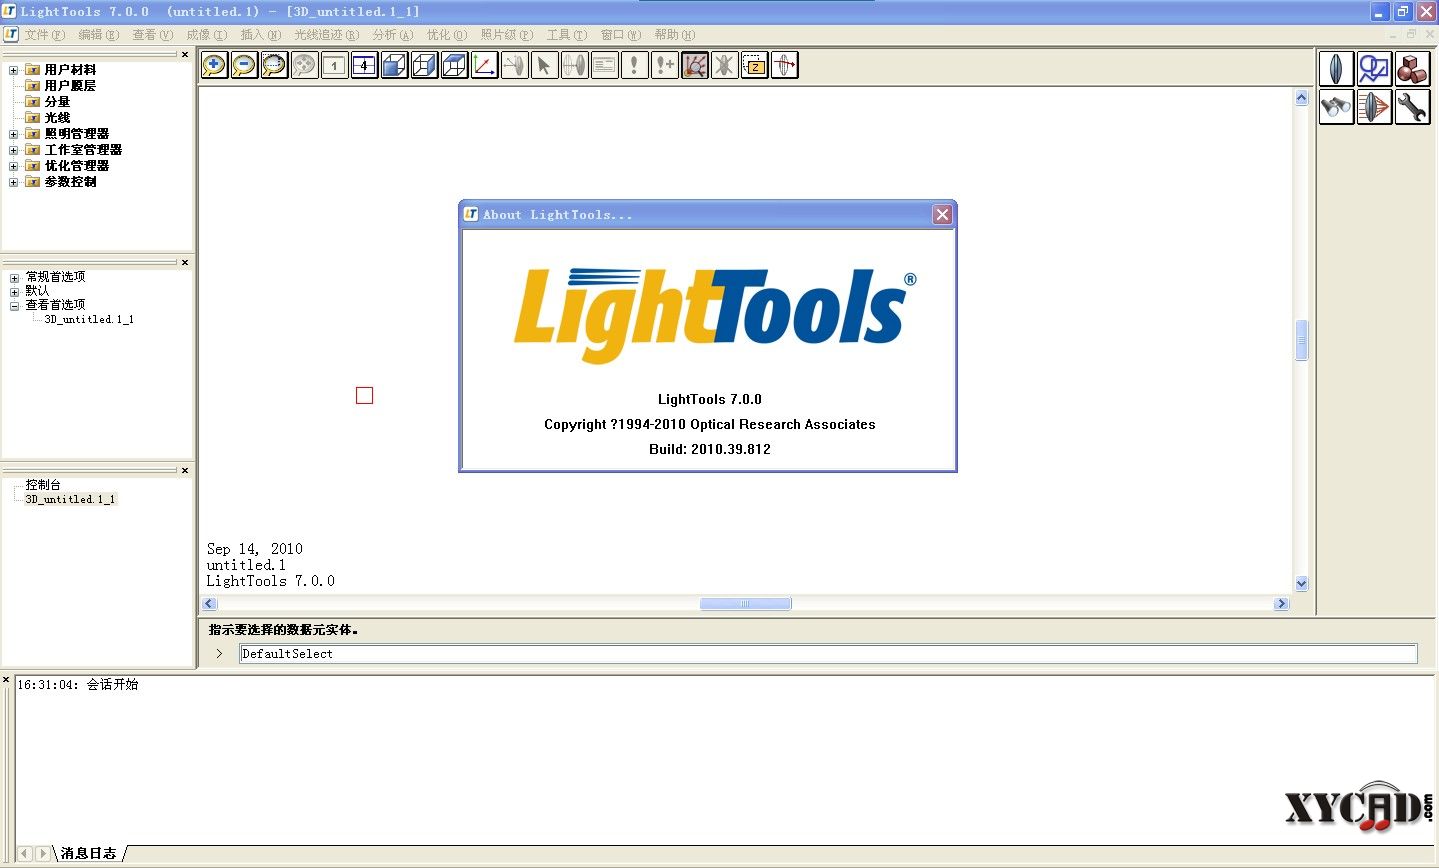The height and width of the screenshot is (868, 1439).
Task: Click the single exclamation mark icon
Action: (x=634, y=66)
